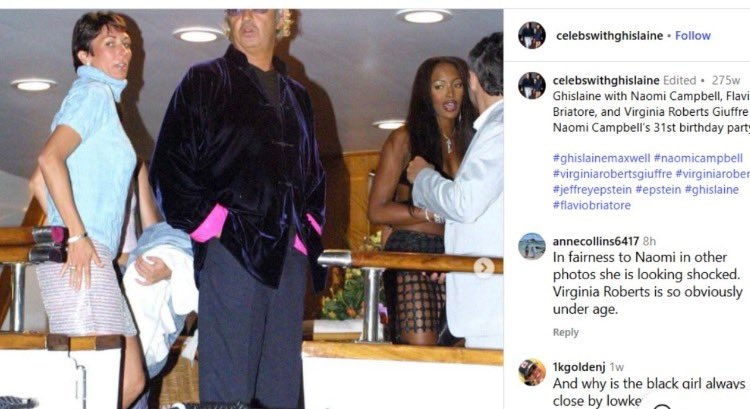
Task: Open 1kgoldenj username link
Action: (x=579, y=367)
